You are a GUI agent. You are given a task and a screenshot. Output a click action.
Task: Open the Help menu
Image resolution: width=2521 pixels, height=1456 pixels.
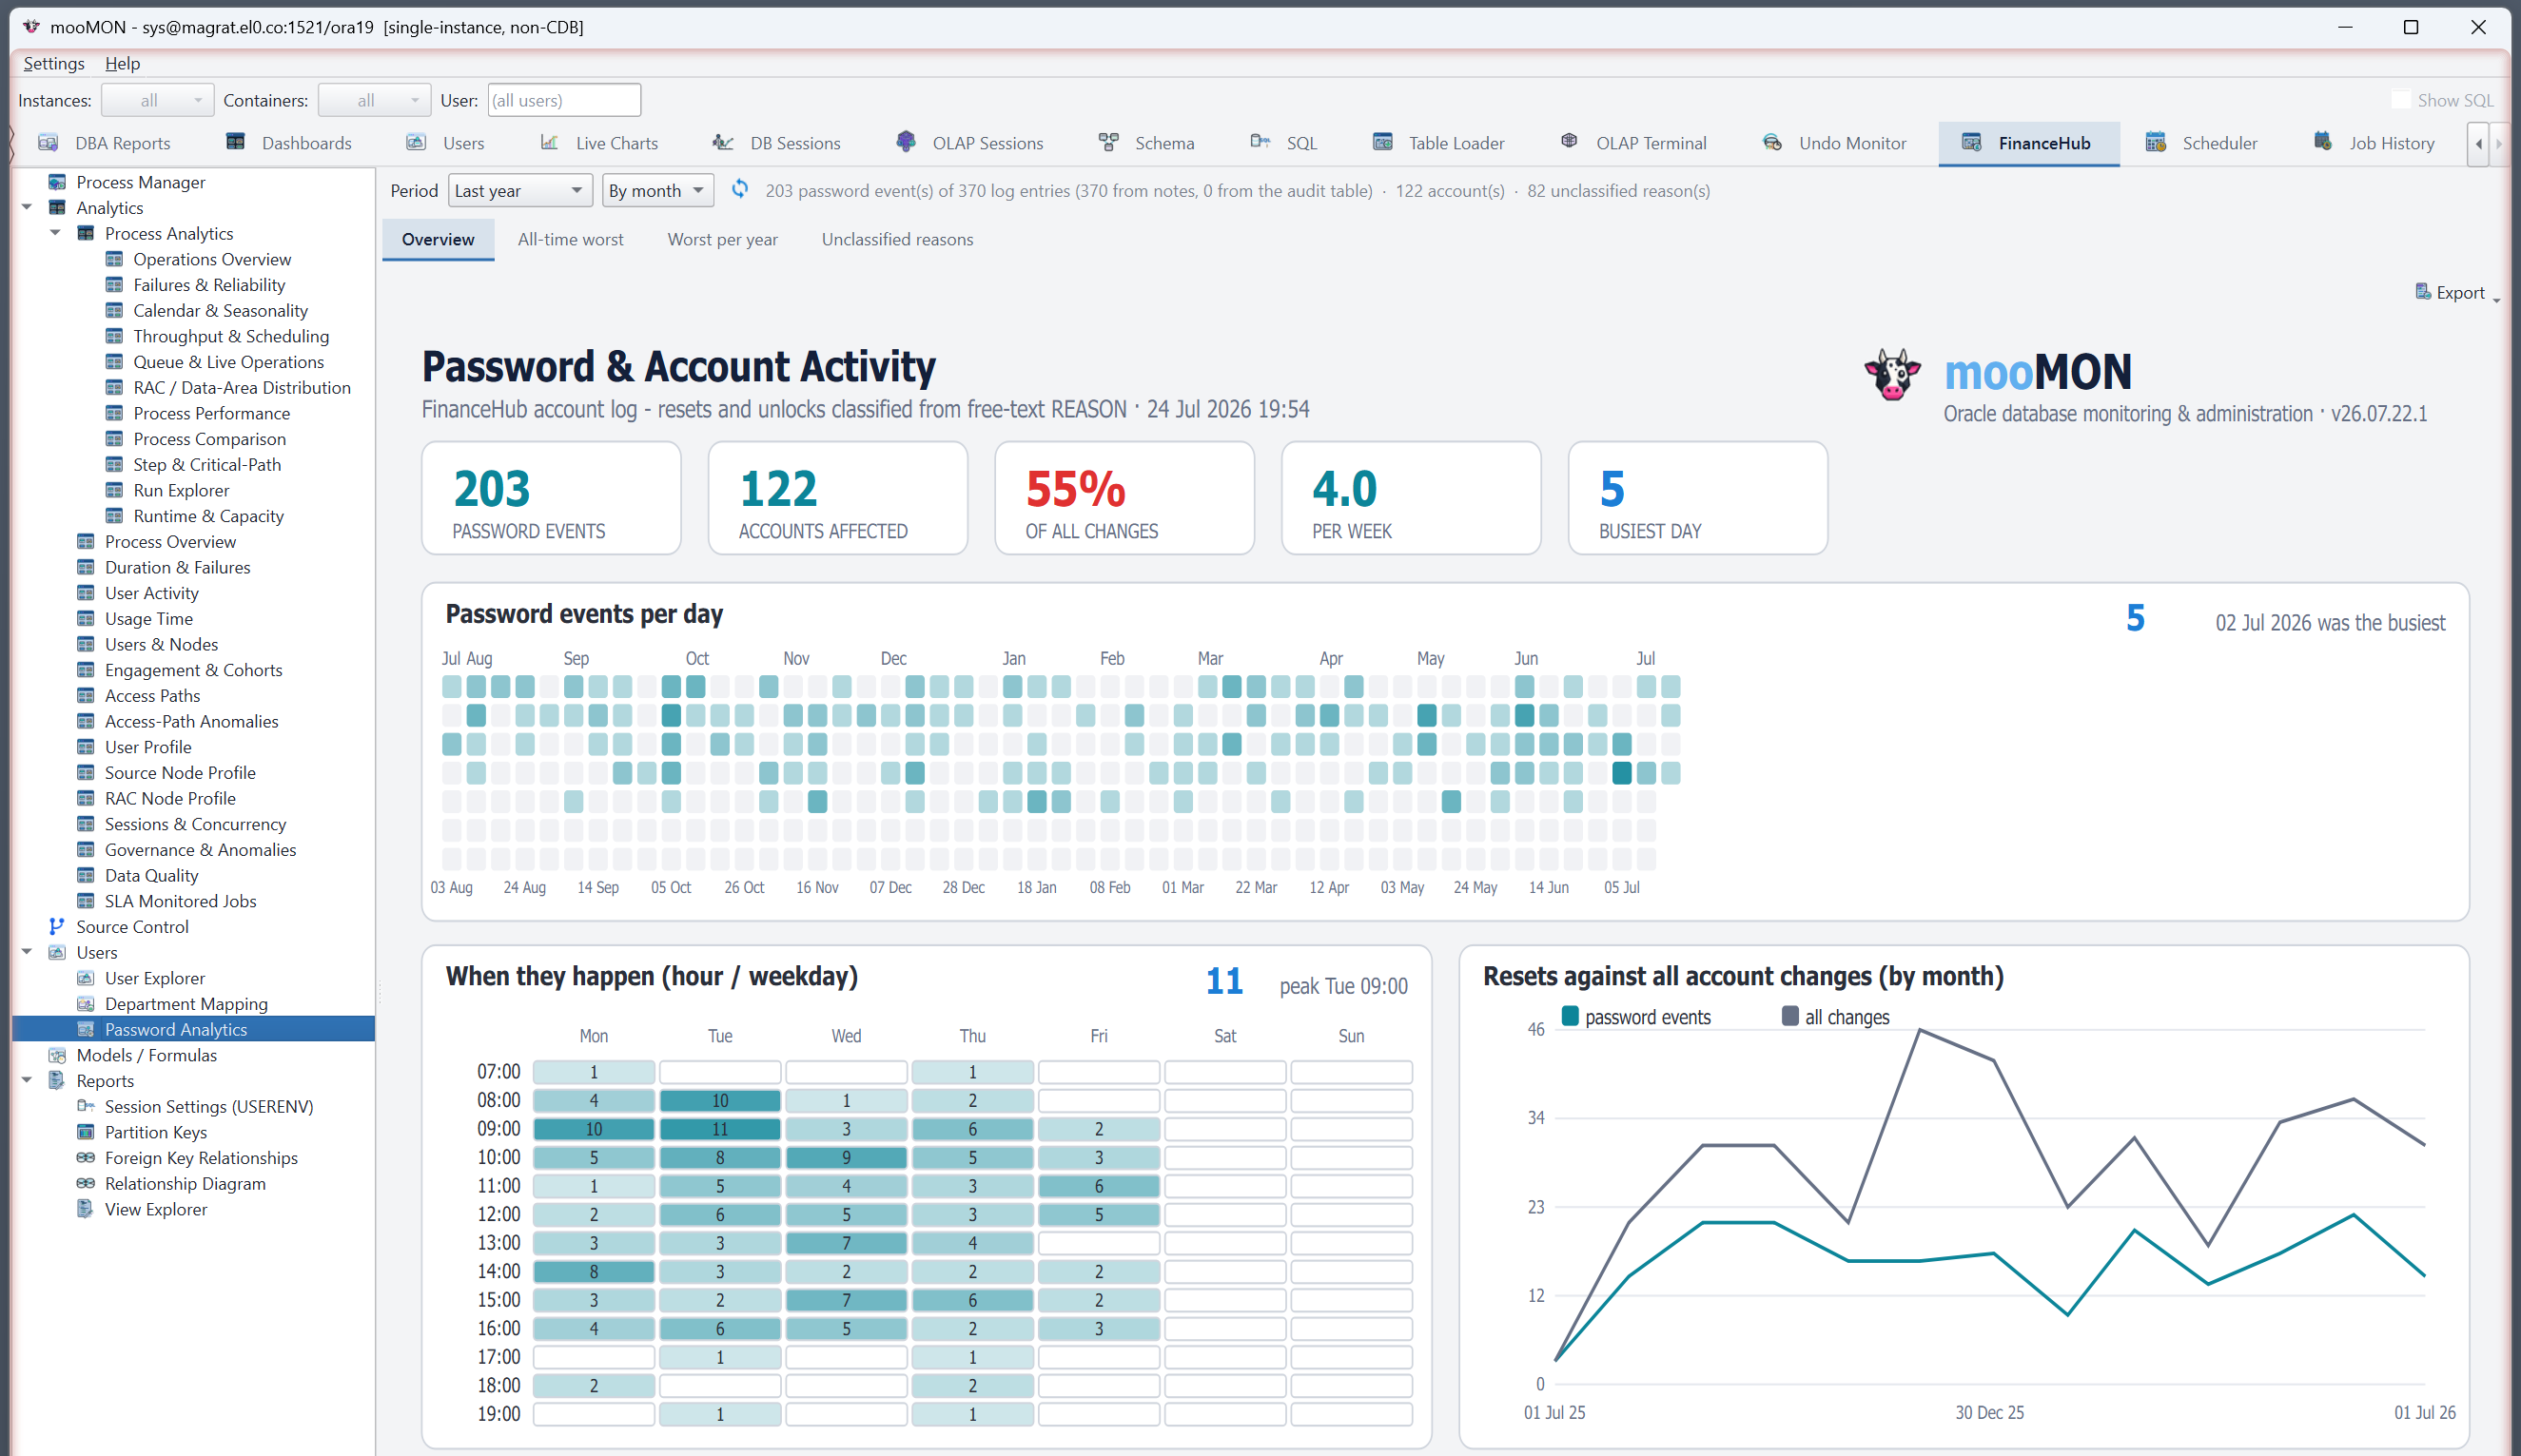tap(122, 63)
